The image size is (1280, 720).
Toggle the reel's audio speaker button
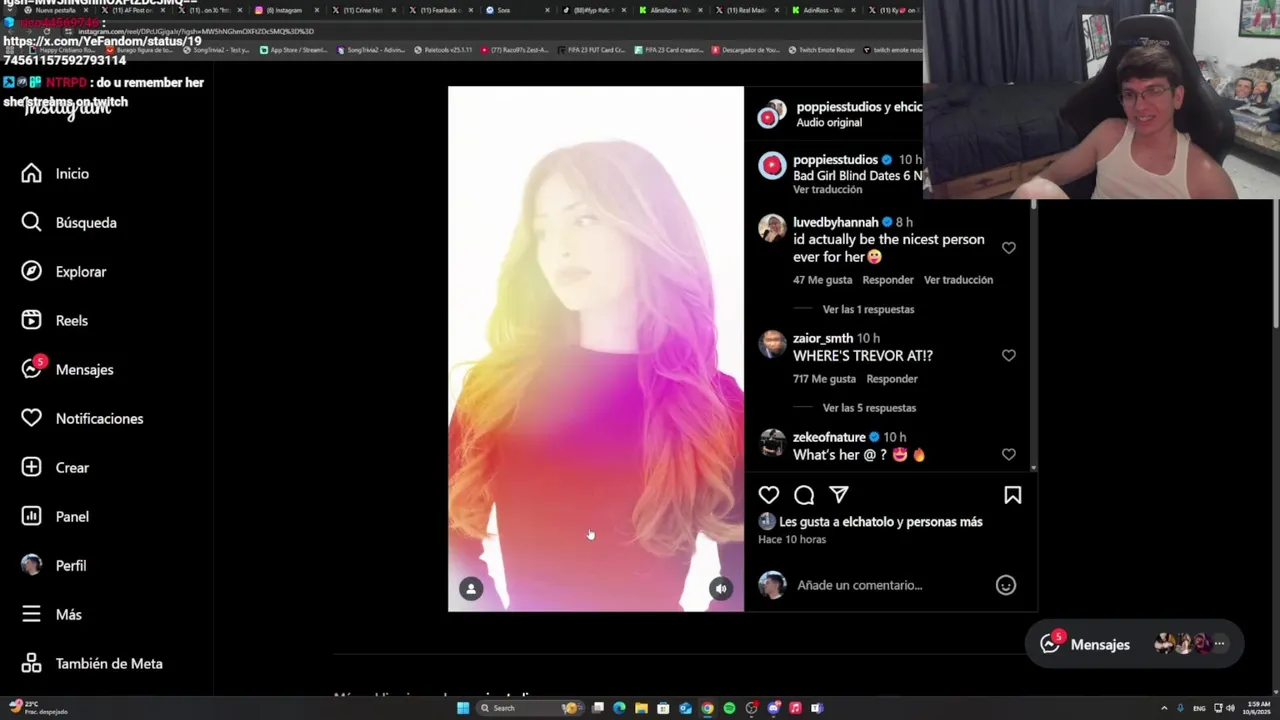[x=721, y=589]
